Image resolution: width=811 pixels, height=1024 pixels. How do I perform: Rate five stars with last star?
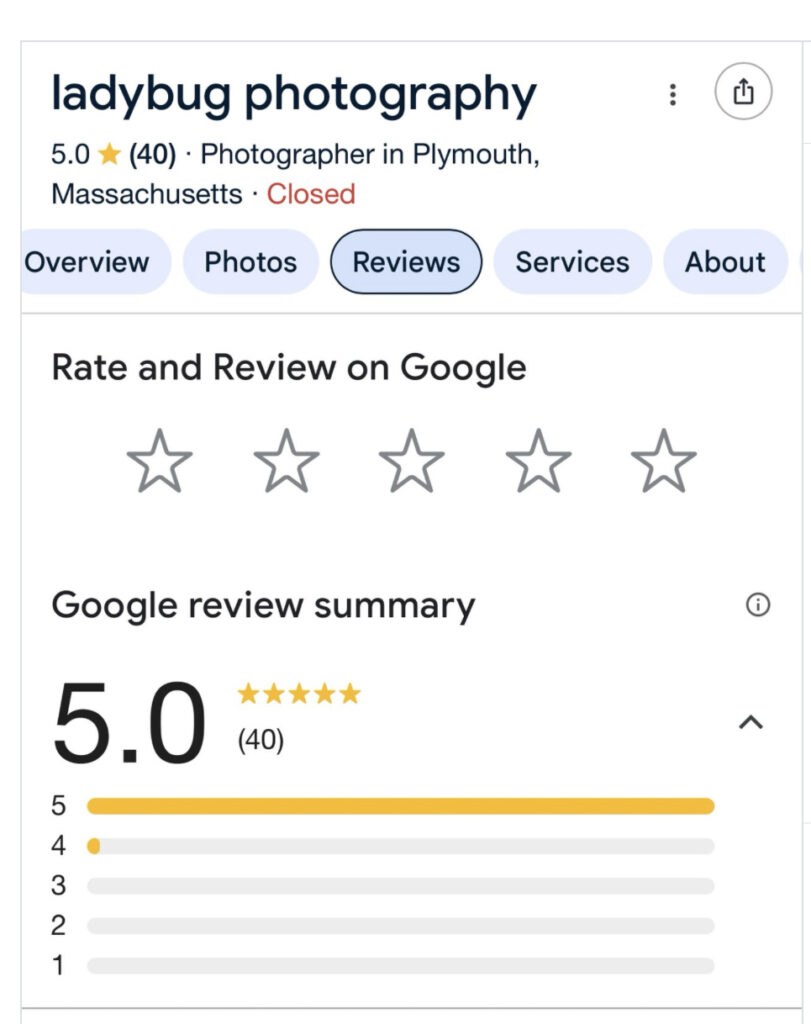[663, 461]
